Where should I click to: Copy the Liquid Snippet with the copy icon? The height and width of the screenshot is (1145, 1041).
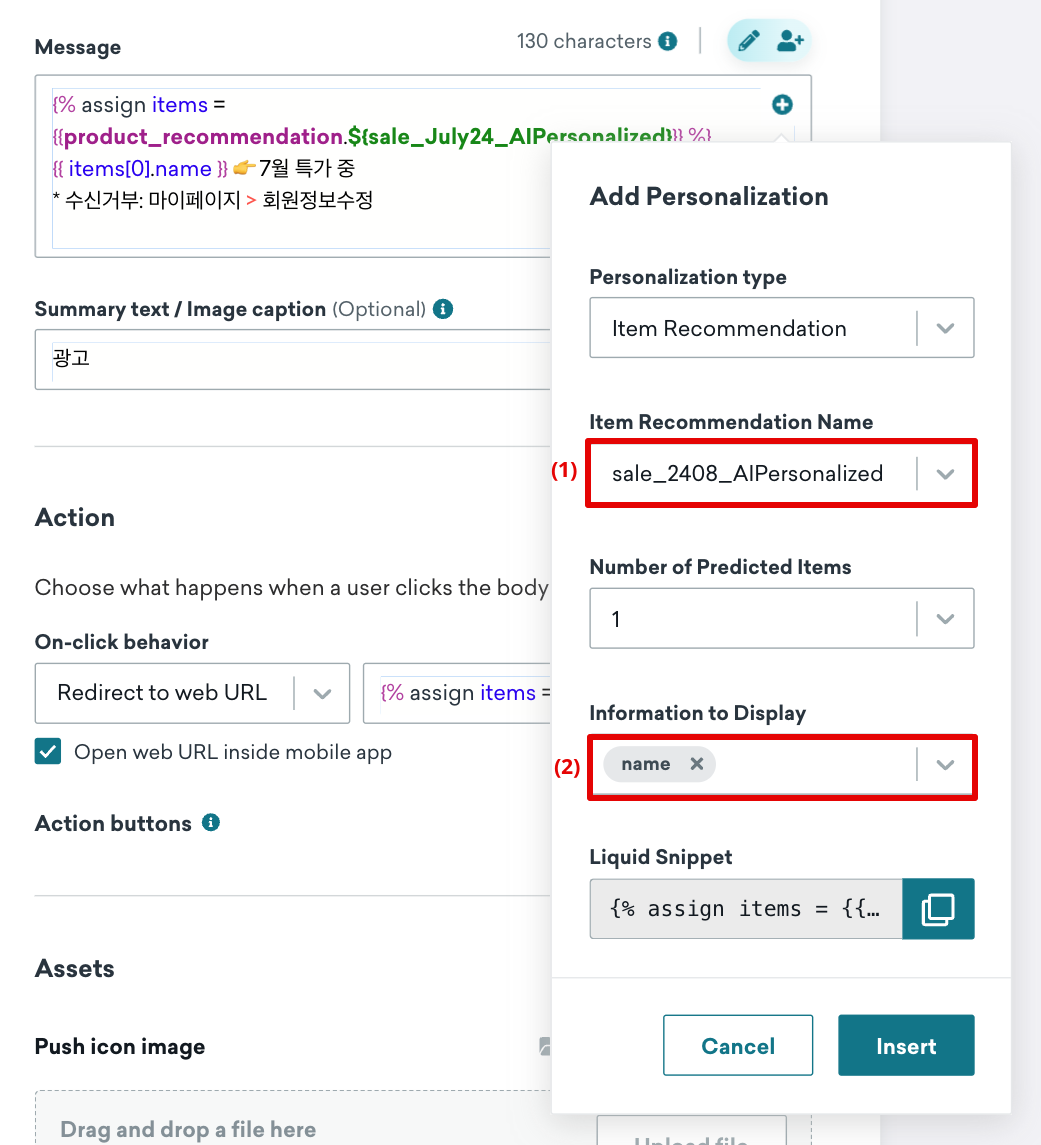(x=938, y=908)
